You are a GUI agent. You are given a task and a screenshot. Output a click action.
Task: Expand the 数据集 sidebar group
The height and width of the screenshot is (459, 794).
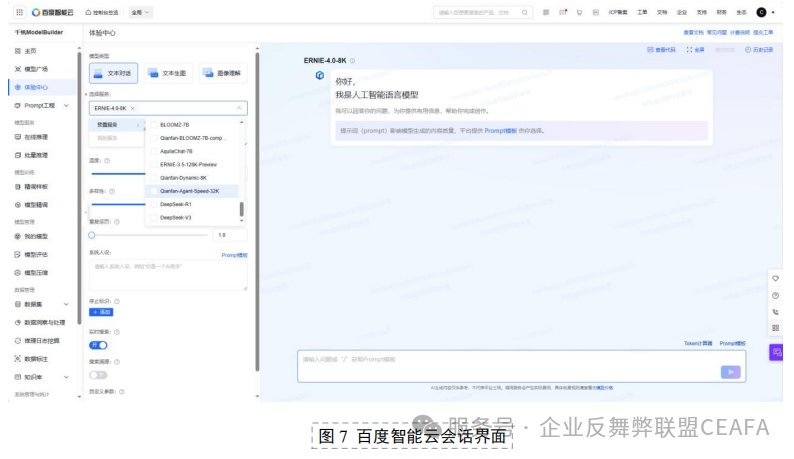pos(66,304)
